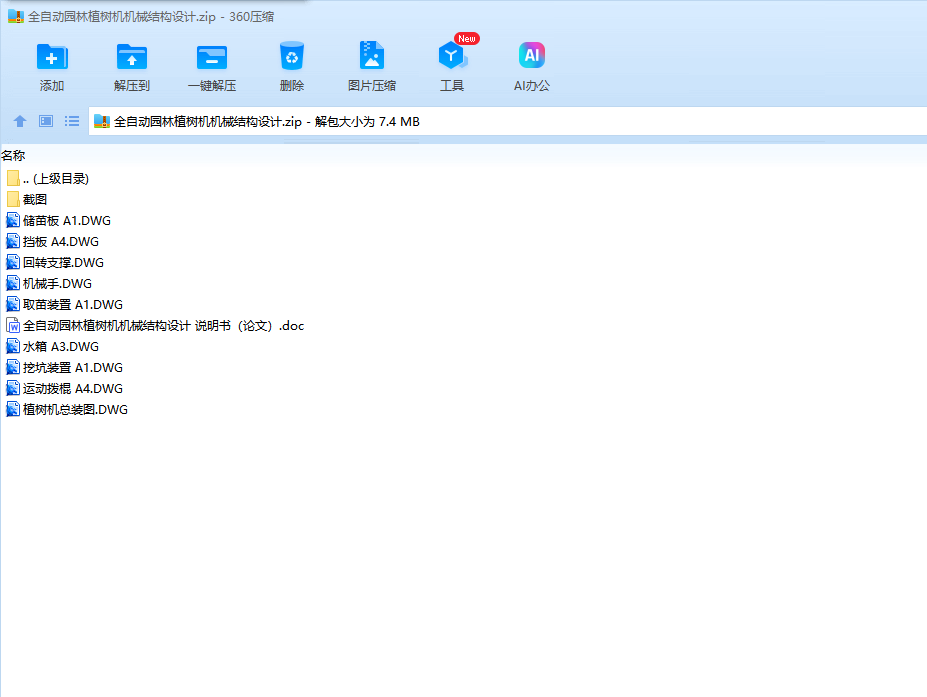927x697 pixels.
Task: Select file 挖坑装置 A1.DWG
Action: tap(64, 368)
